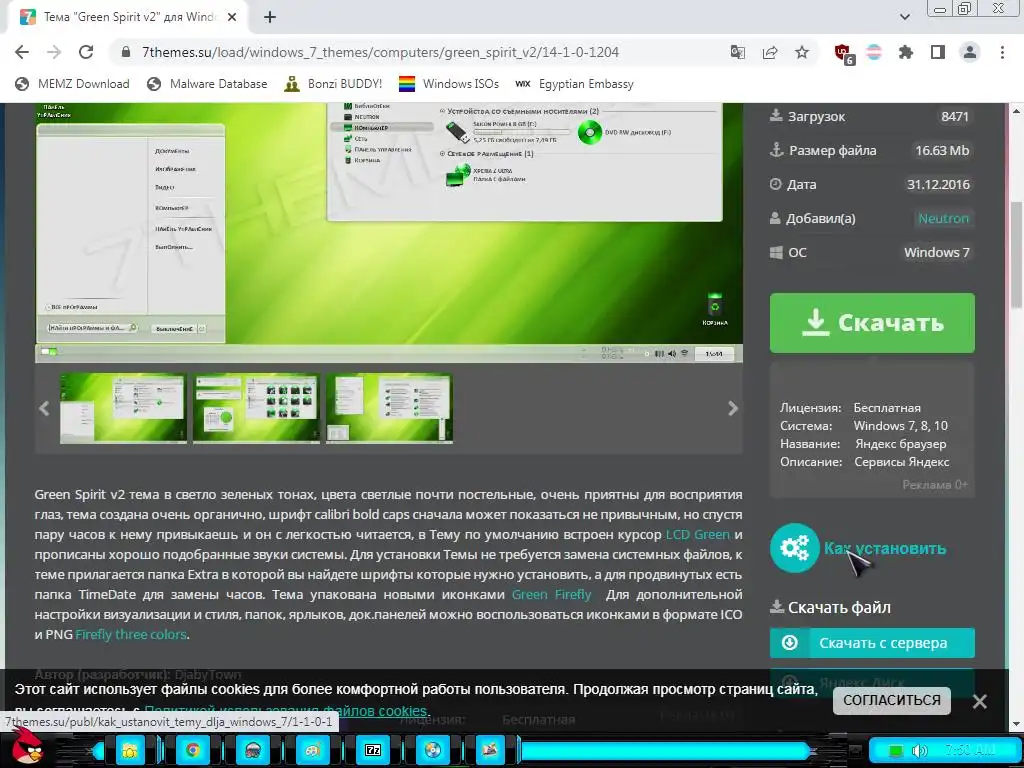This screenshot has height=768, width=1024.
Task: Select the third theme preview thumbnail
Action: tap(389, 408)
